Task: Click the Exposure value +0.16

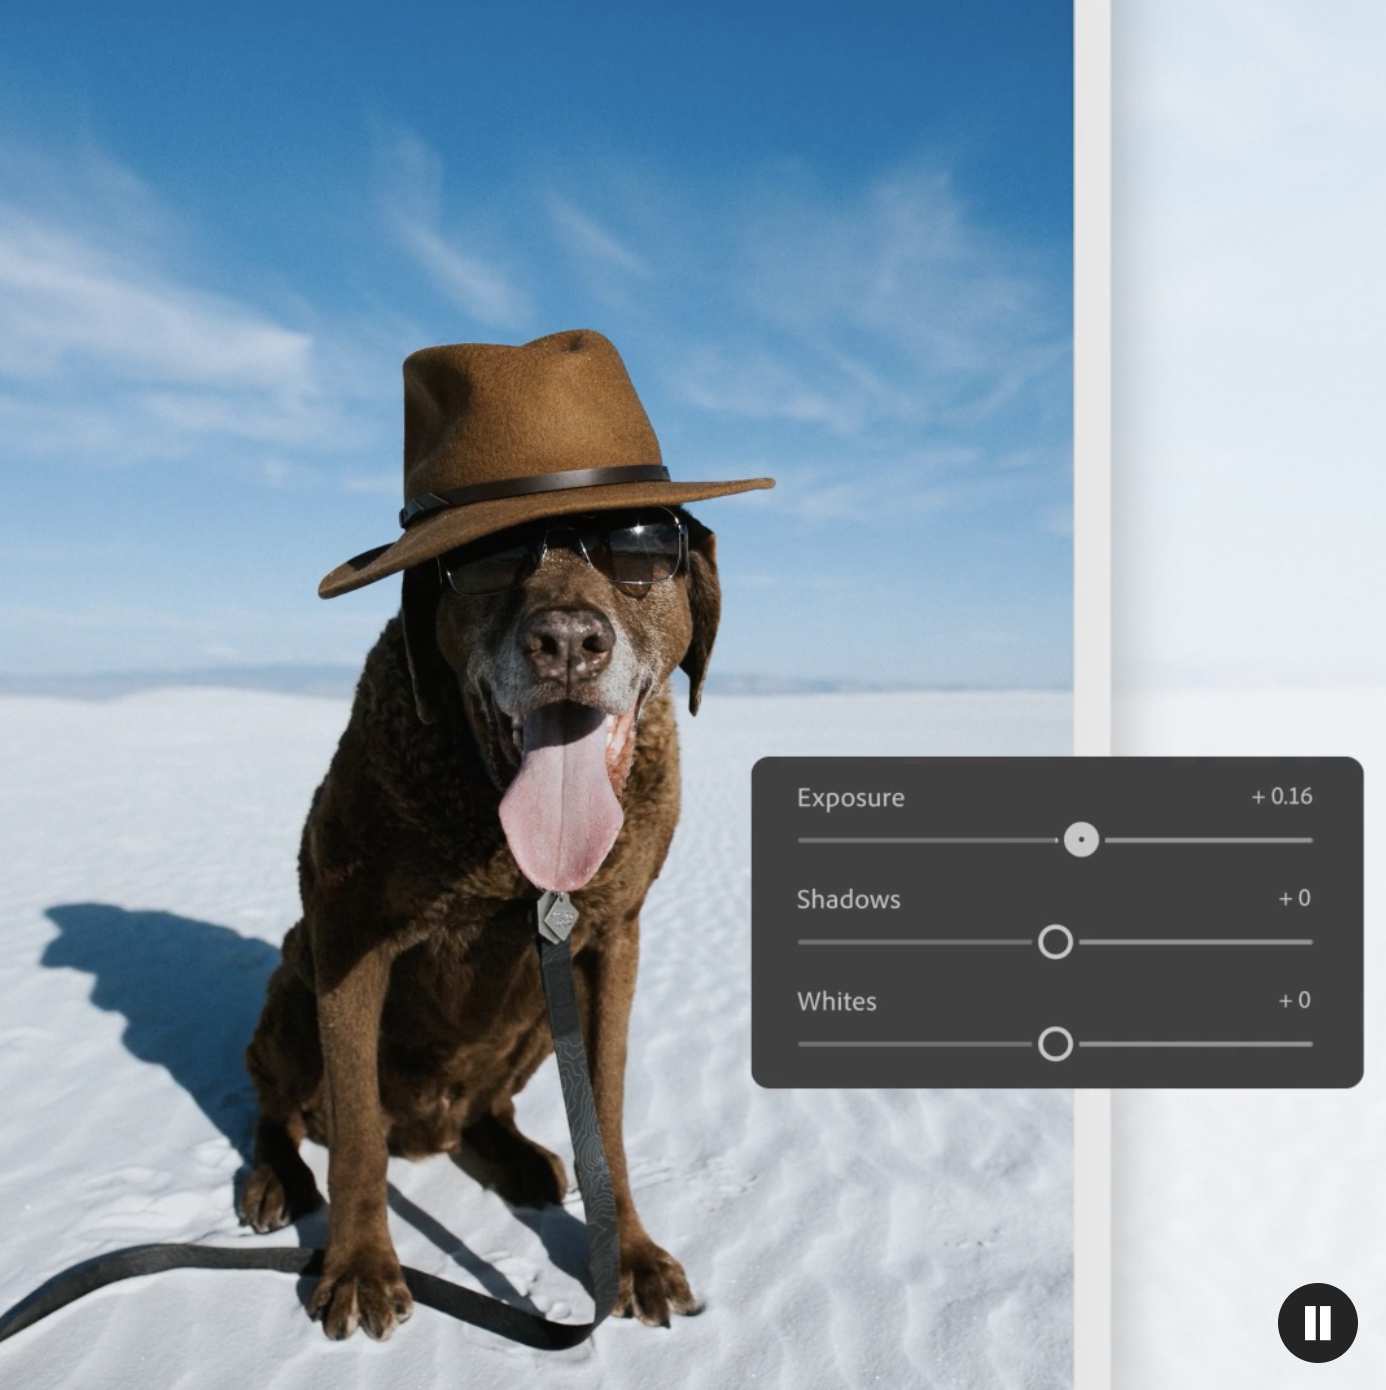Action: 1282,797
